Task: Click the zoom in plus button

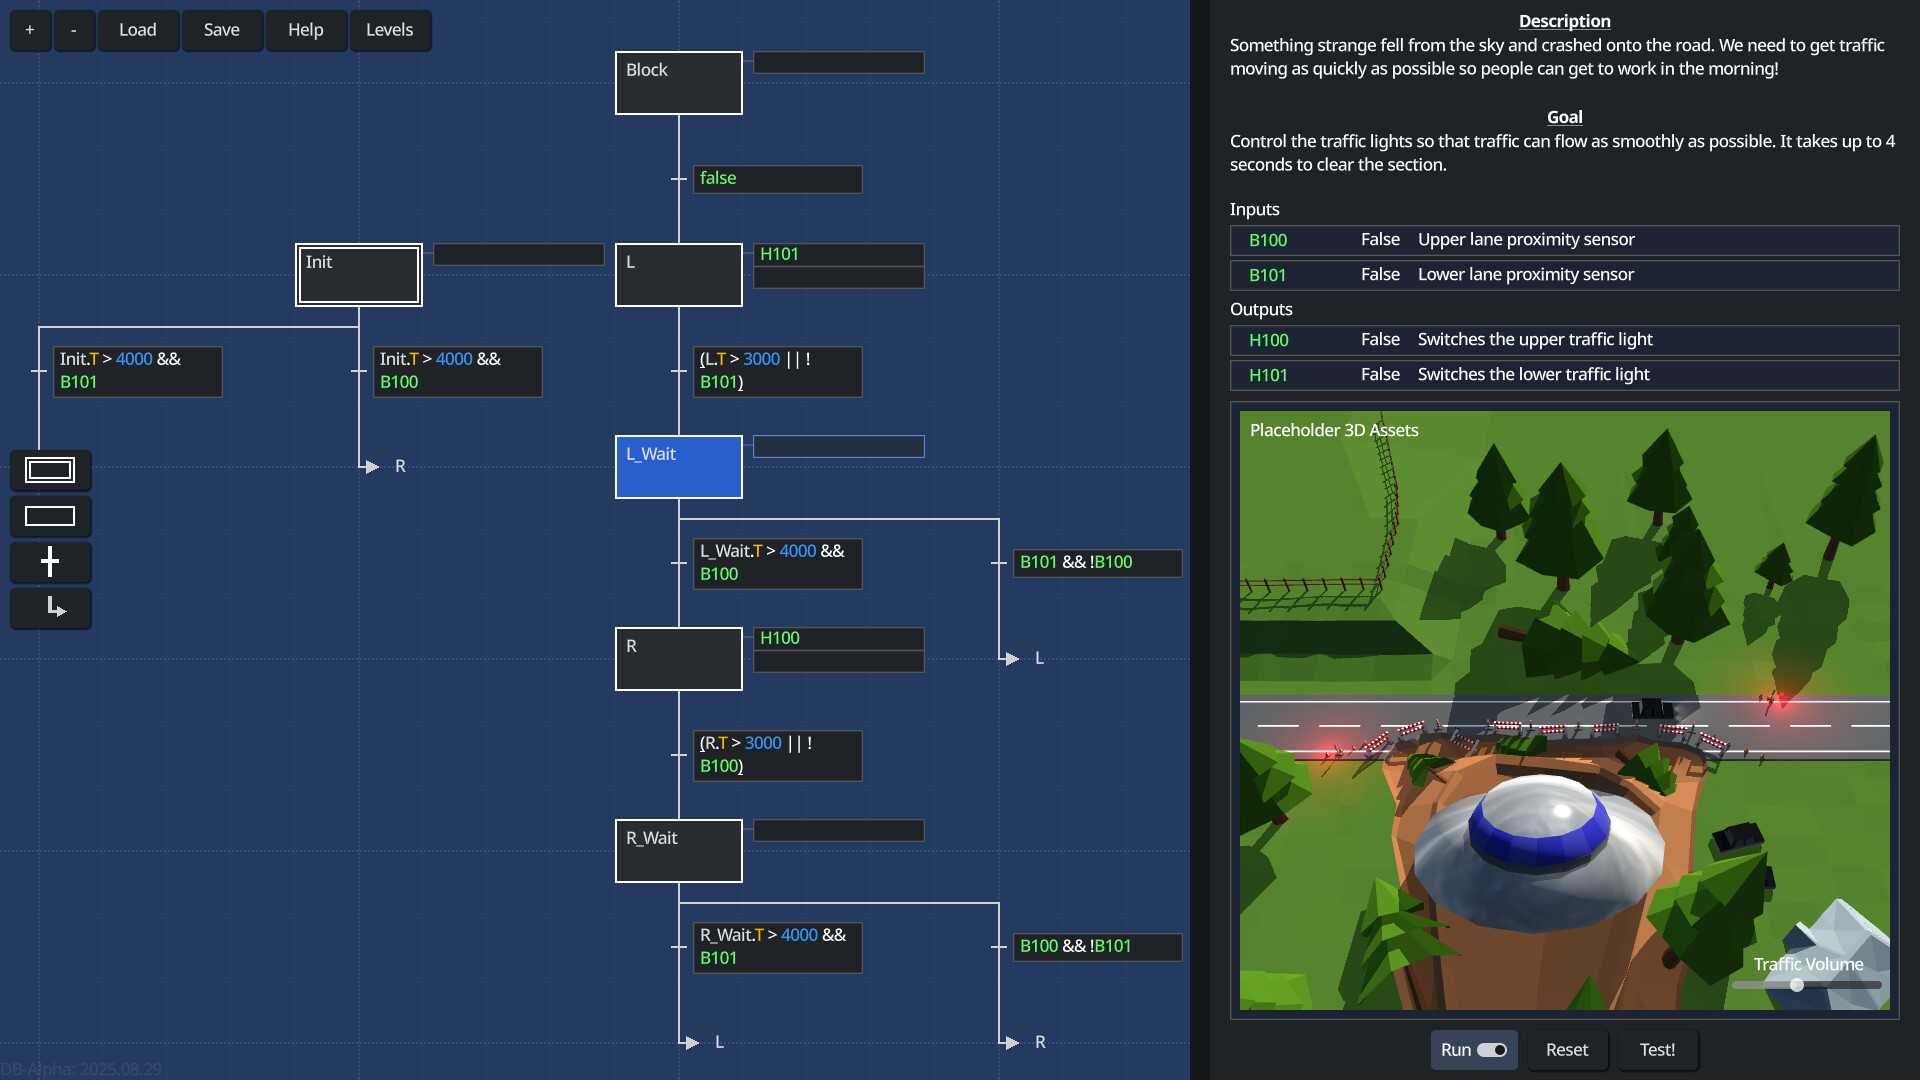Action: [x=30, y=30]
